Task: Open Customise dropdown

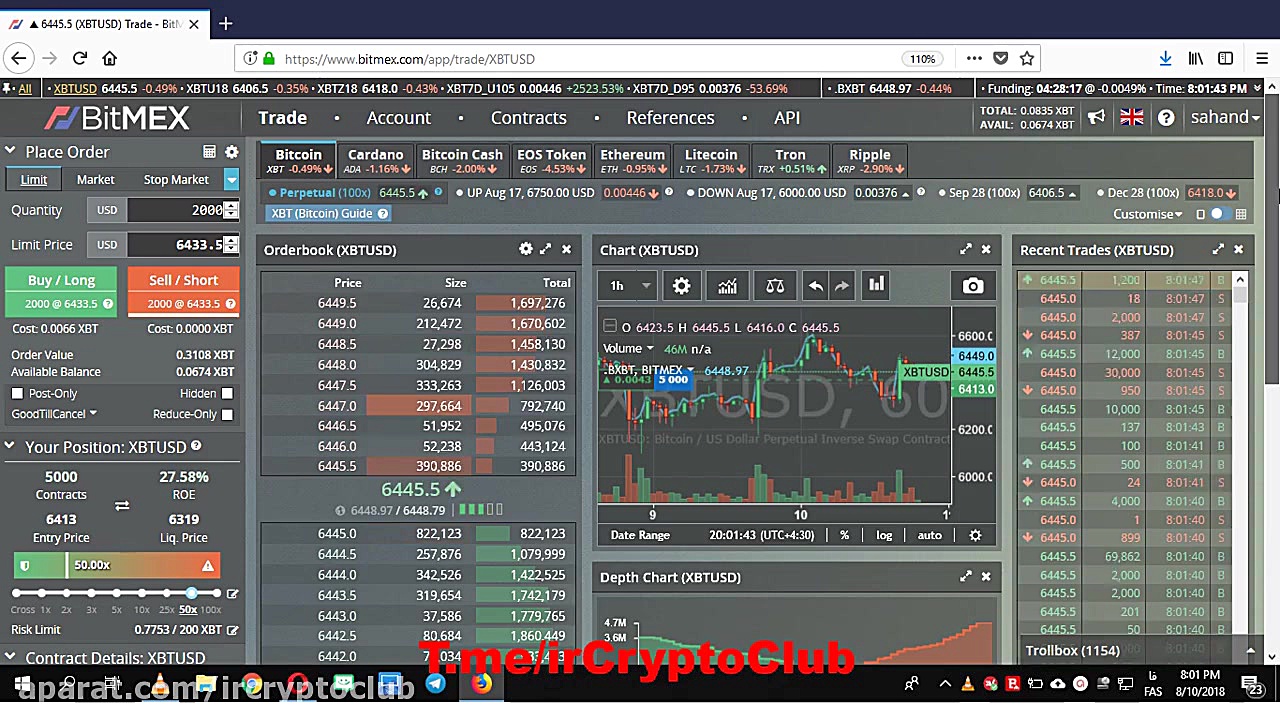Action: pyautogui.click(x=1147, y=214)
